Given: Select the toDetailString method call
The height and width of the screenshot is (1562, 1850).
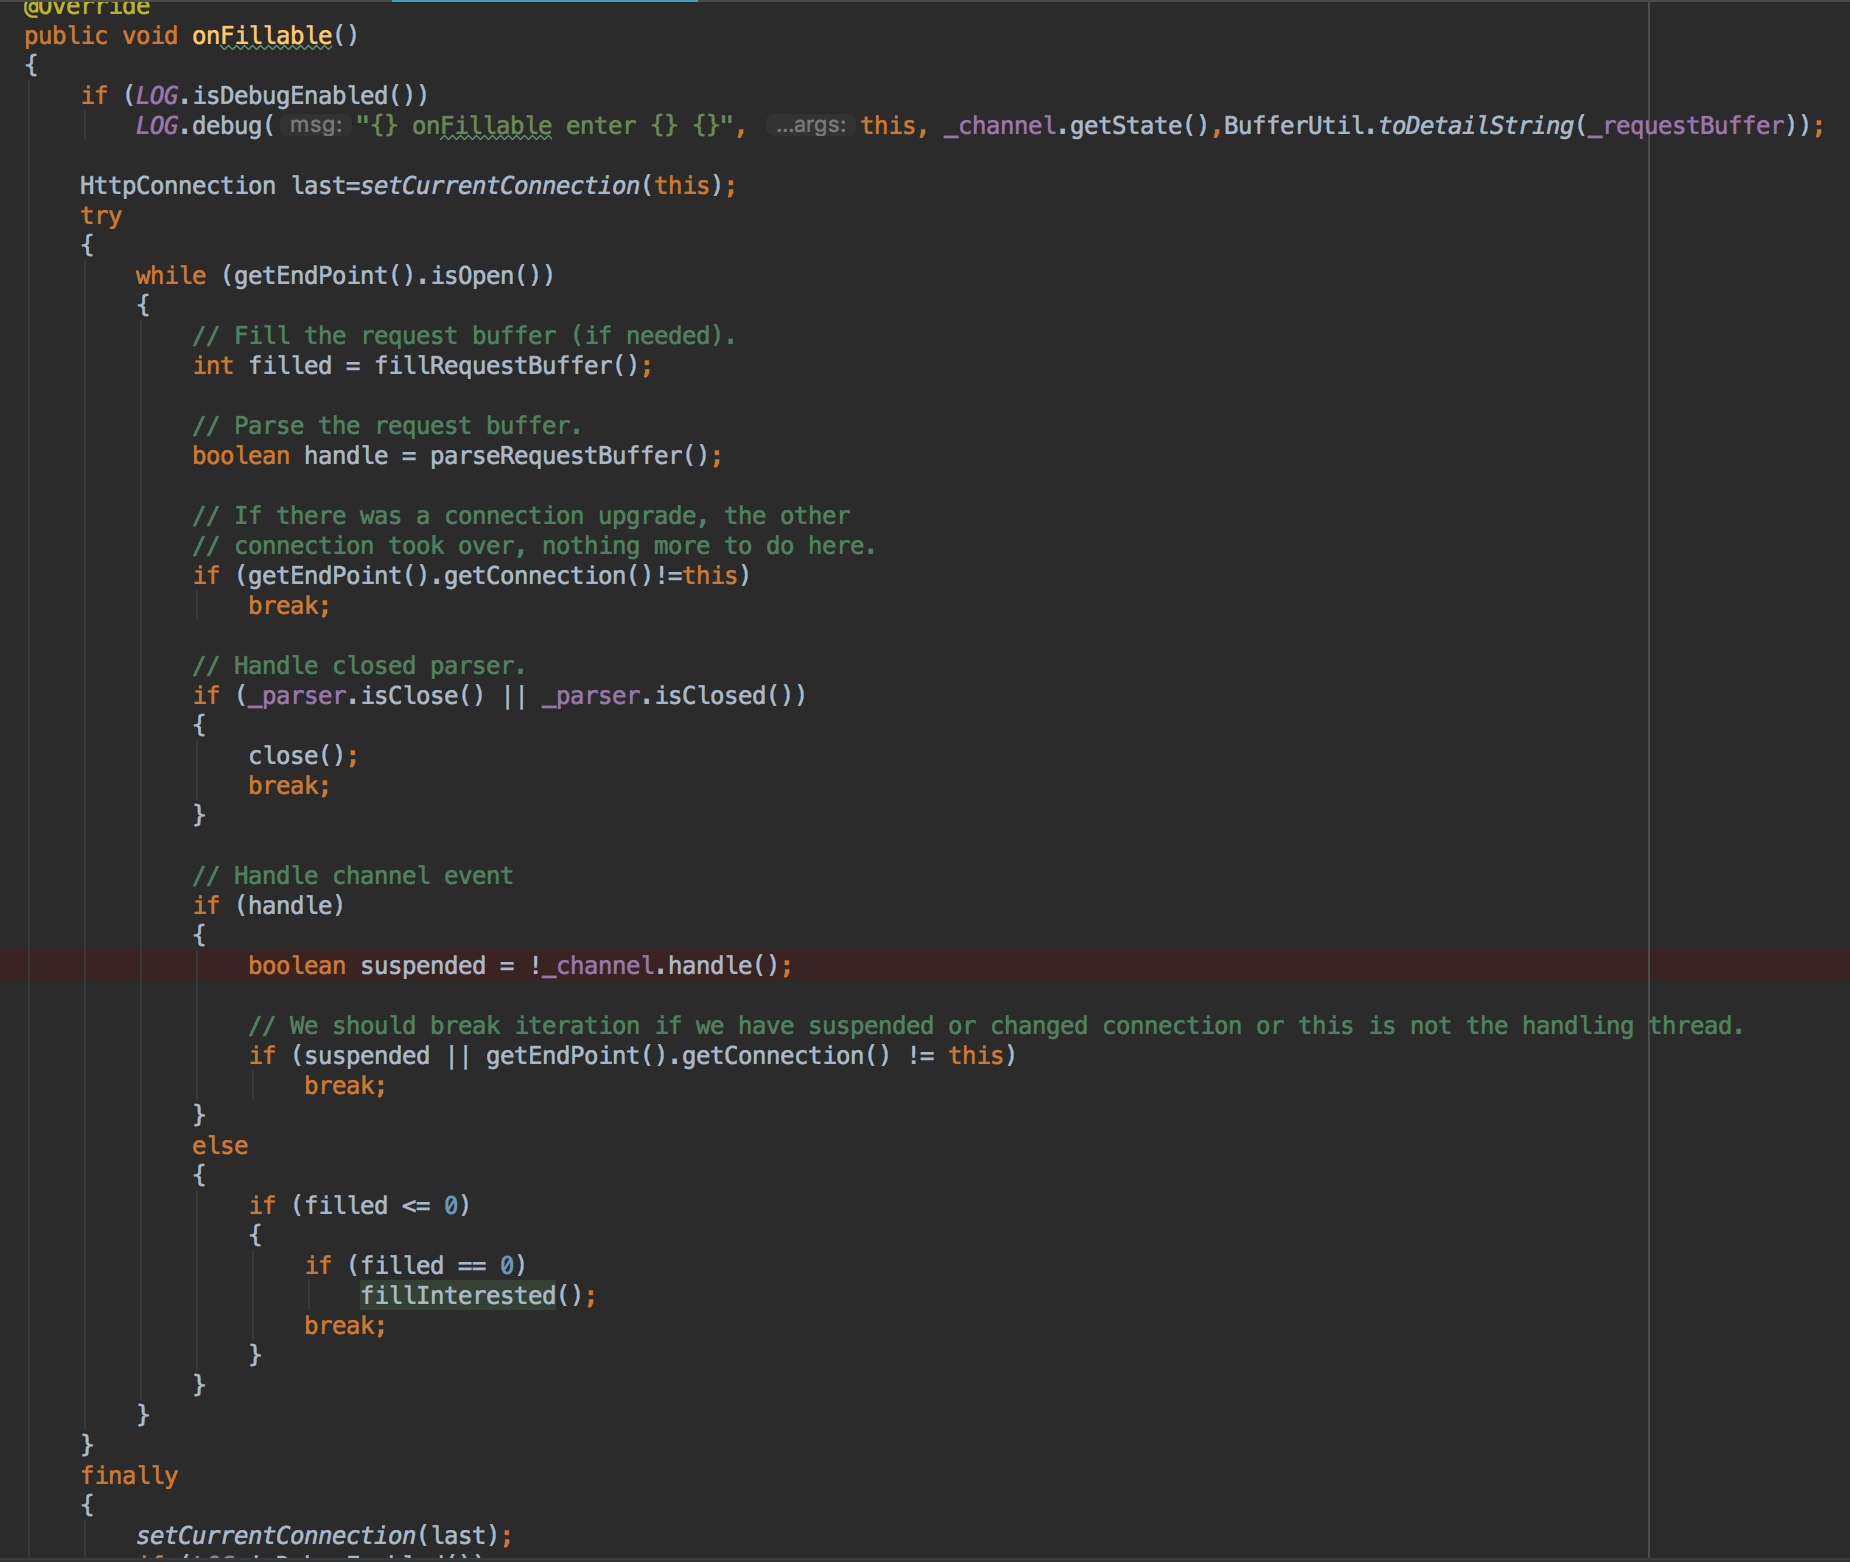Looking at the screenshot, I should [x=1475, y=125].
